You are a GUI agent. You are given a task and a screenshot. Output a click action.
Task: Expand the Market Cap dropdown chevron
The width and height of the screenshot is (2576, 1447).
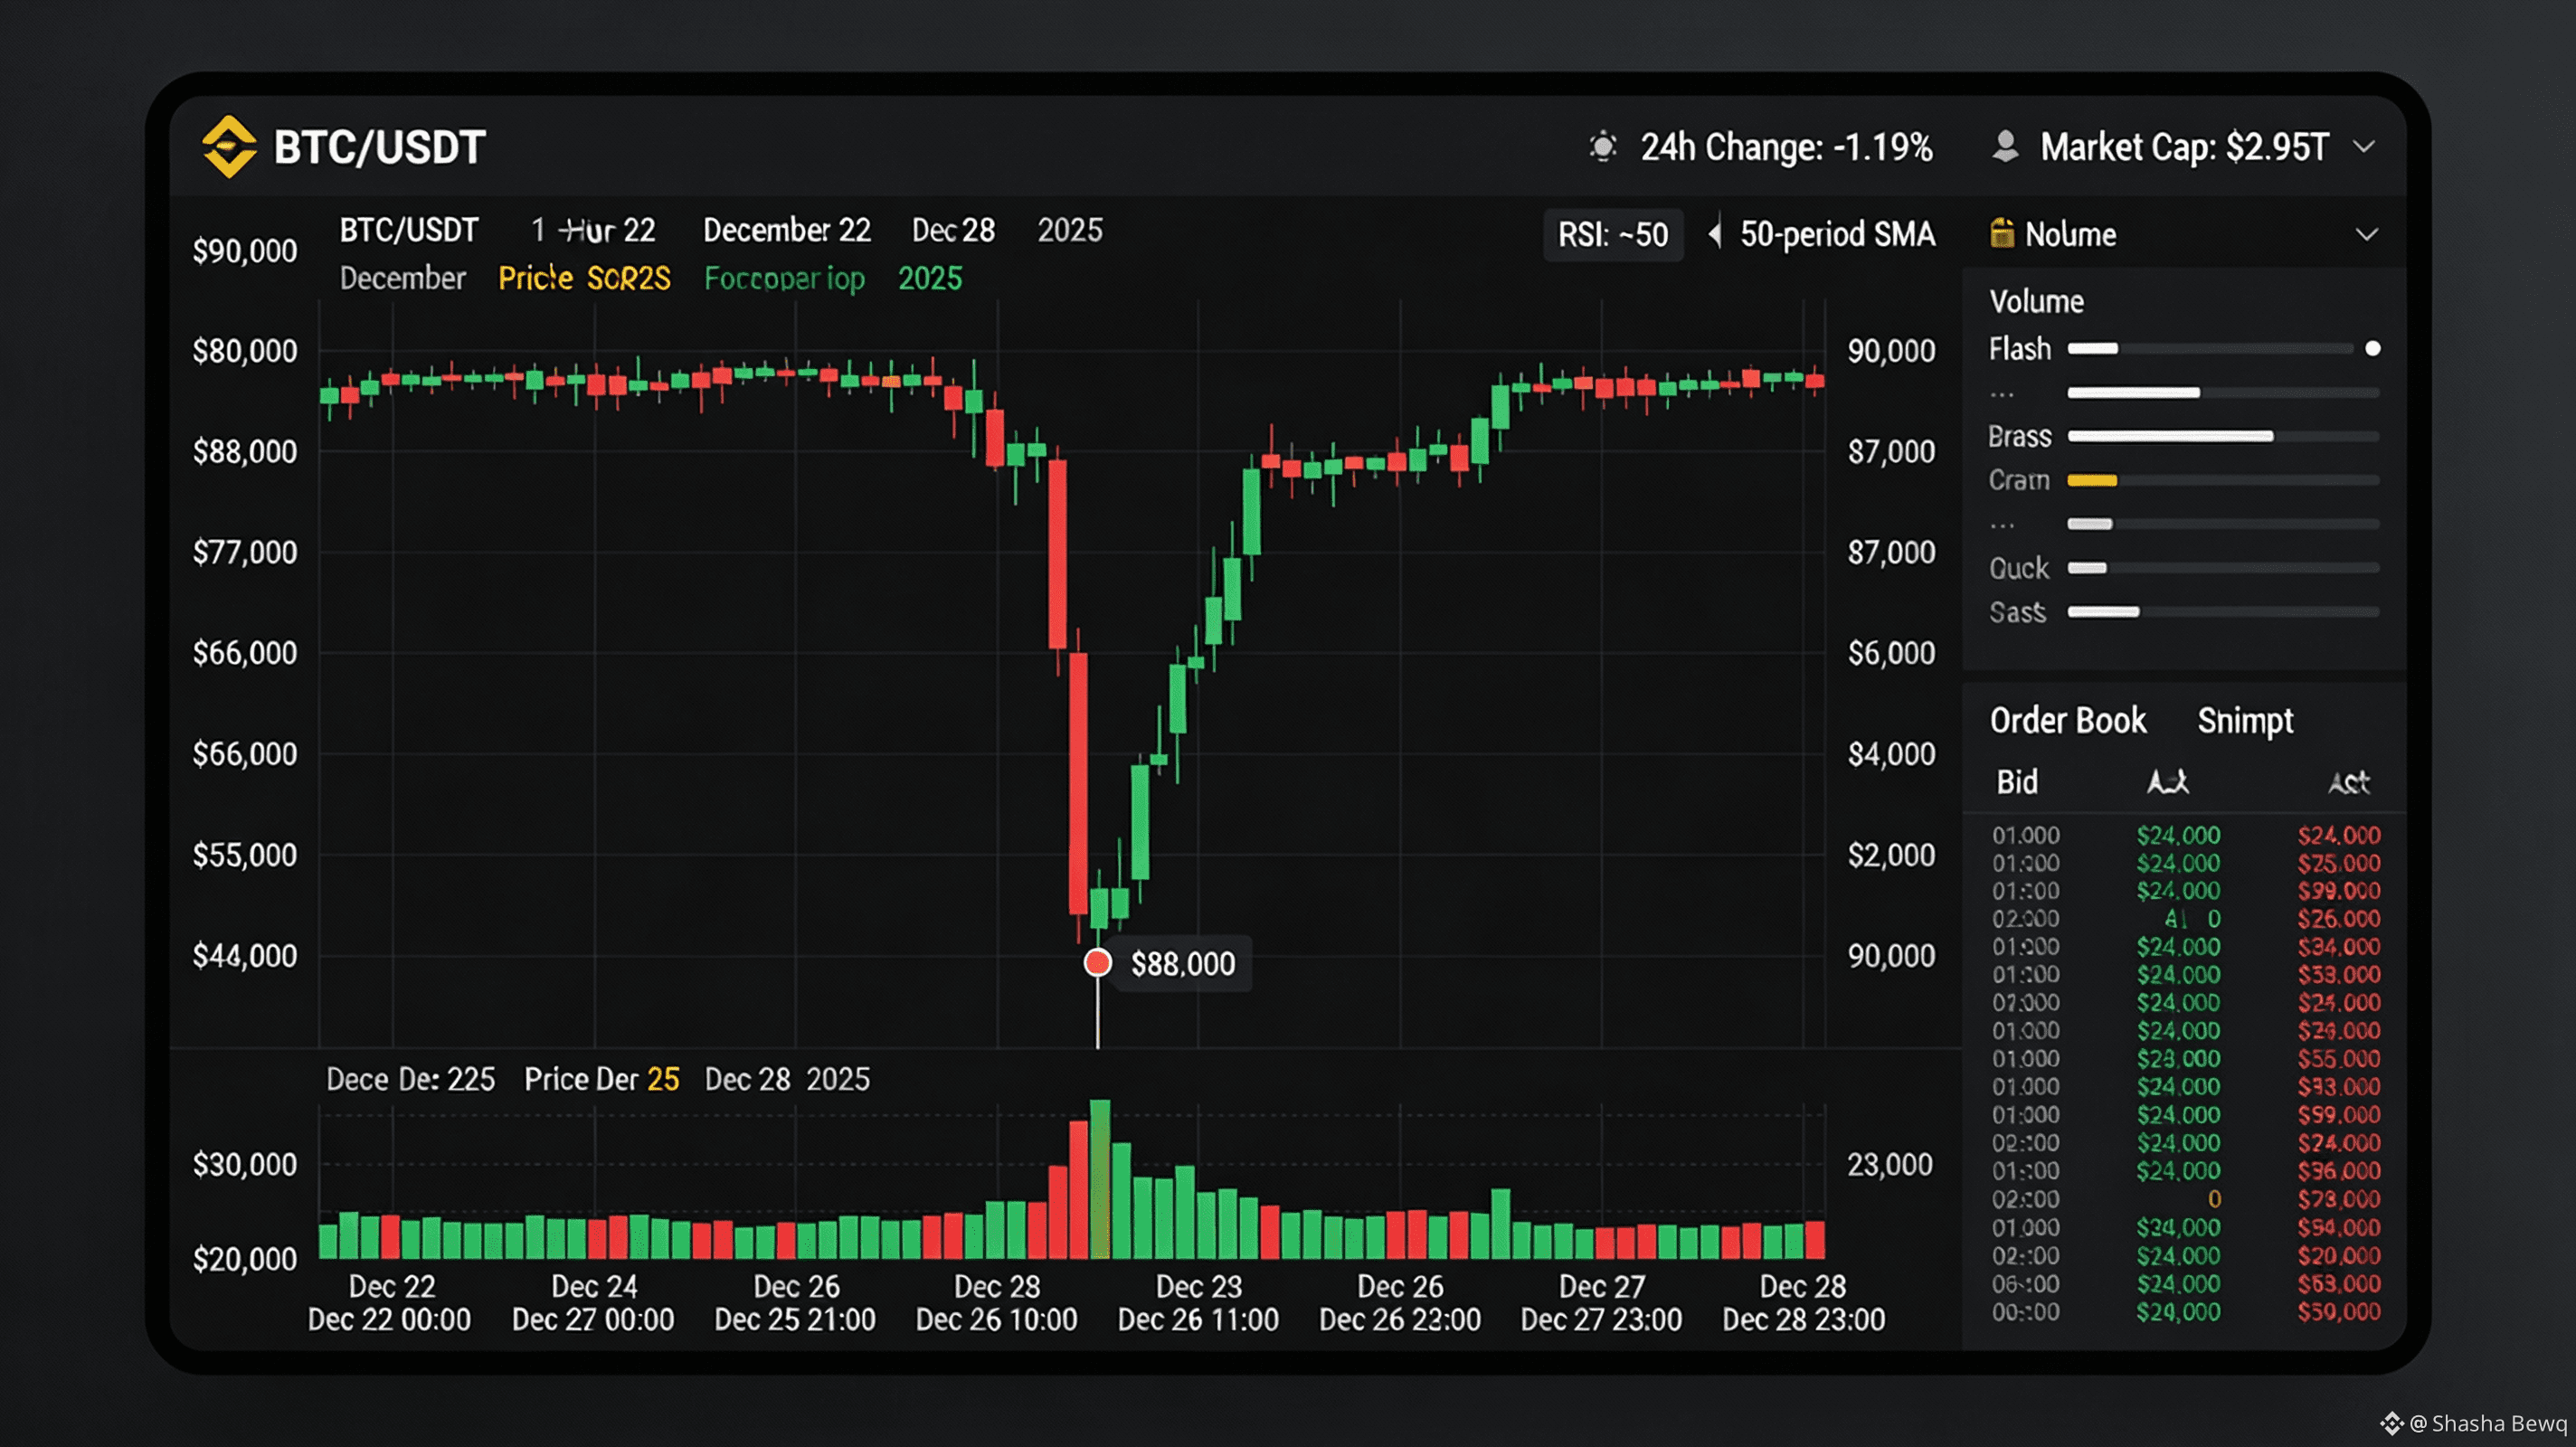click(x=2364, y=147)
